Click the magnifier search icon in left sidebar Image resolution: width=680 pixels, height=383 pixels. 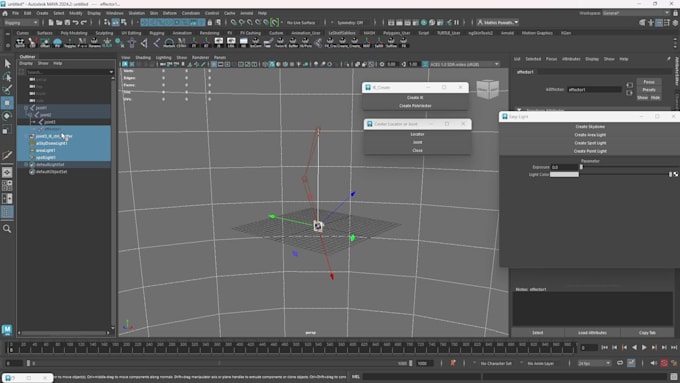7,229
